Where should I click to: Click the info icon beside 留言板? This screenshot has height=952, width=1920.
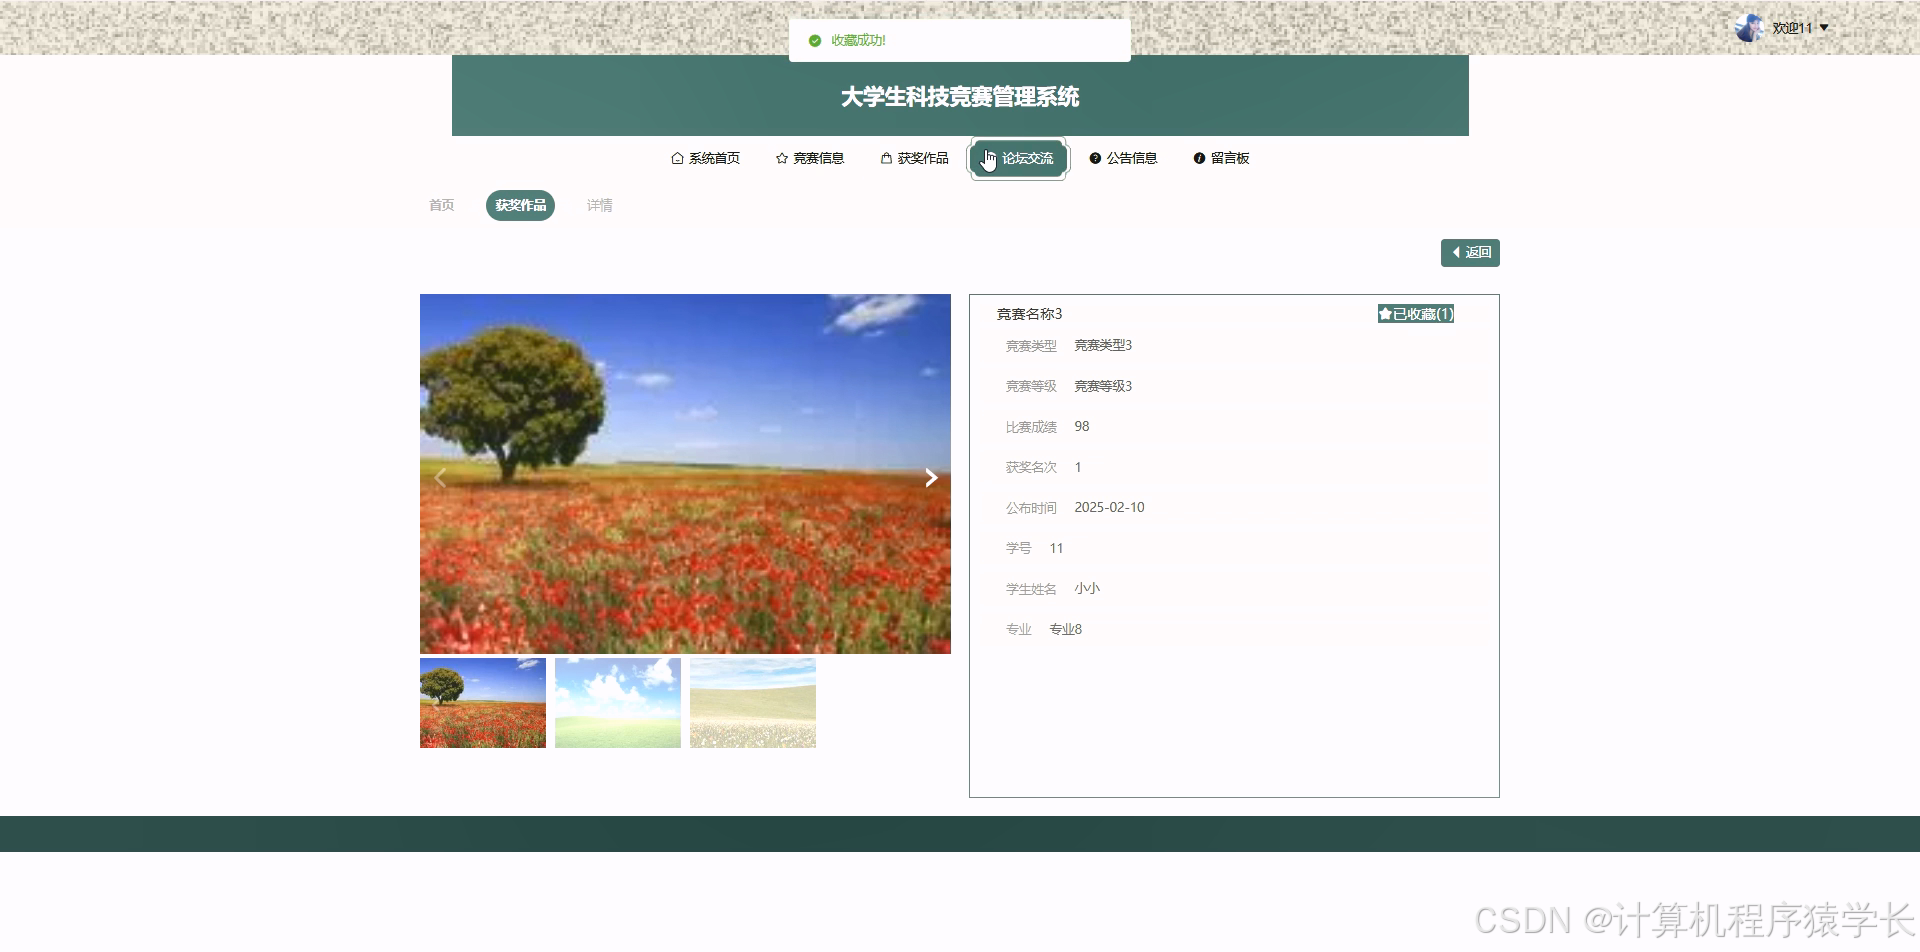pyautogui.click(x=1199, y=158)
